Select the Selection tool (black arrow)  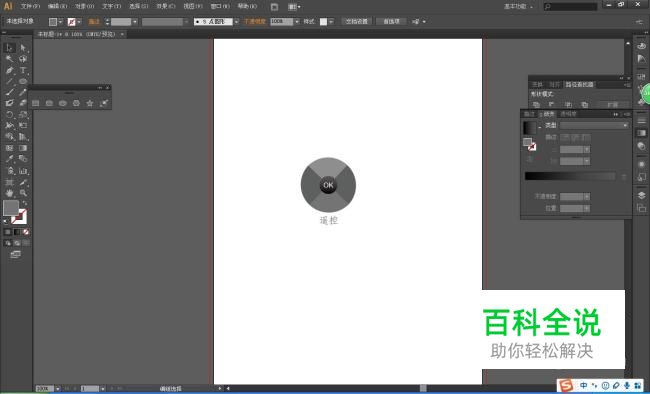pyautogui.click(x=10, y=48)
